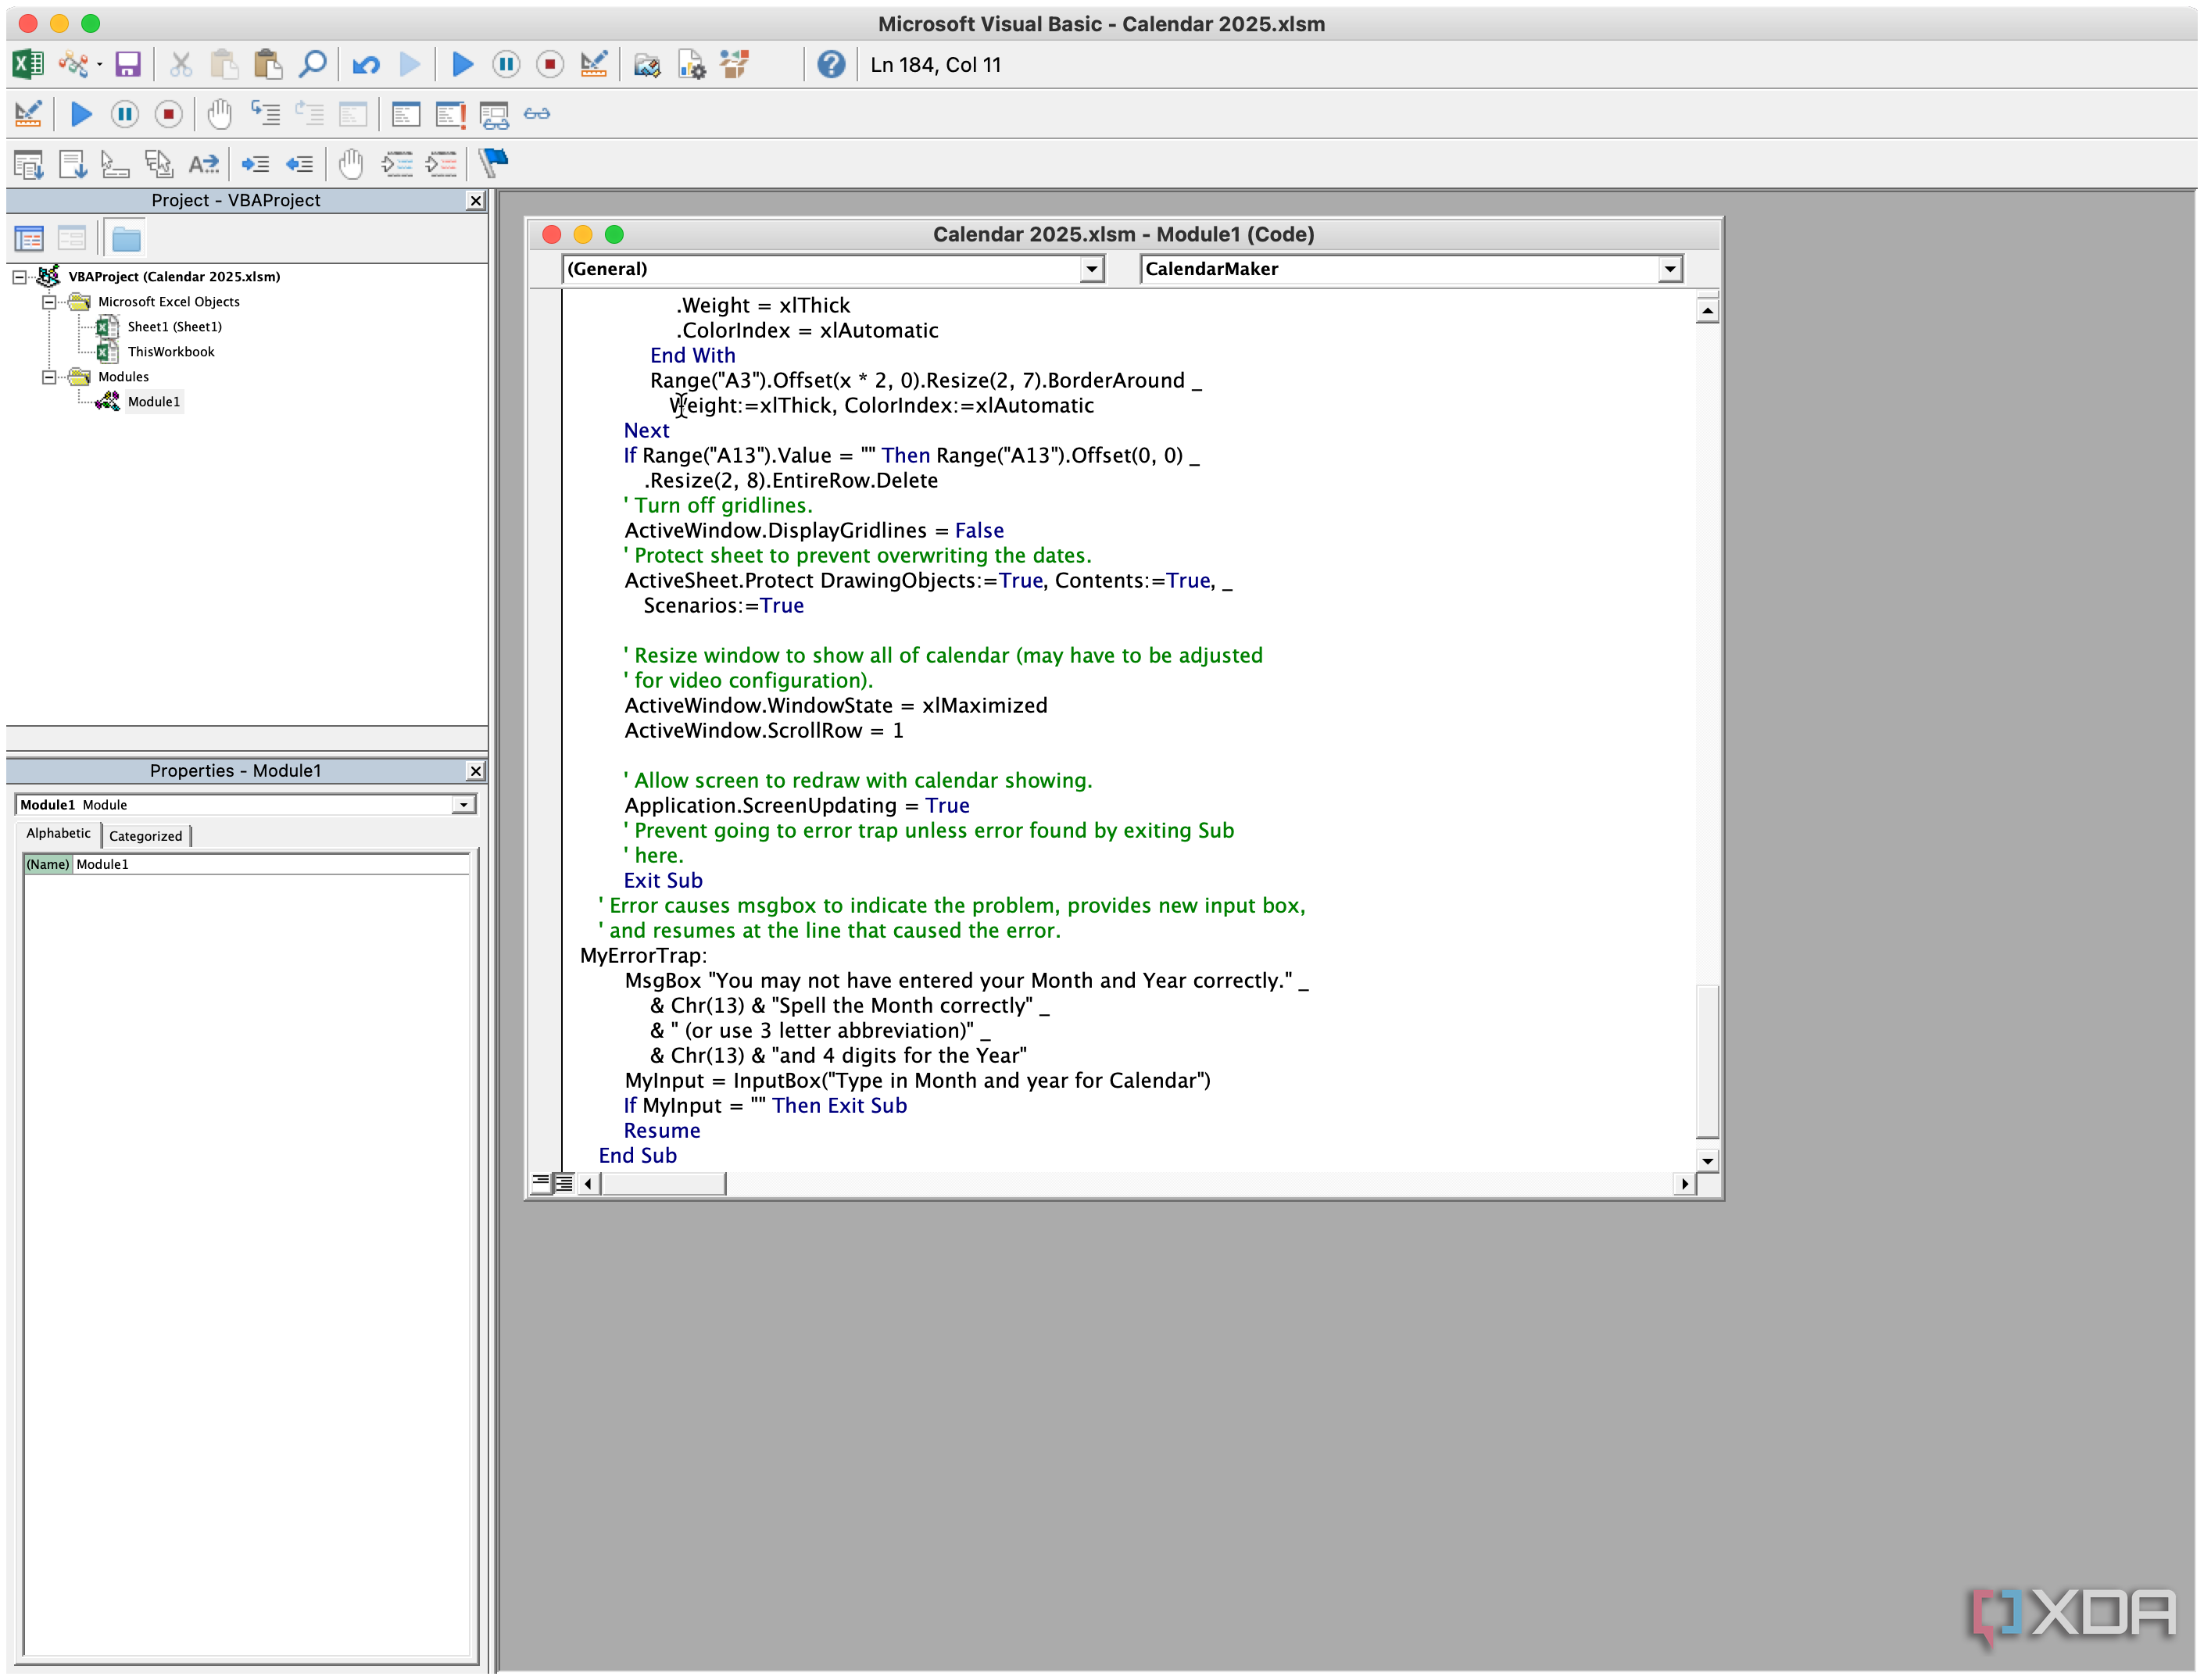Click the code window vertical scrollbar thumb
This screenshot has width=2204, height=1680.
tap(1707, 1060)
